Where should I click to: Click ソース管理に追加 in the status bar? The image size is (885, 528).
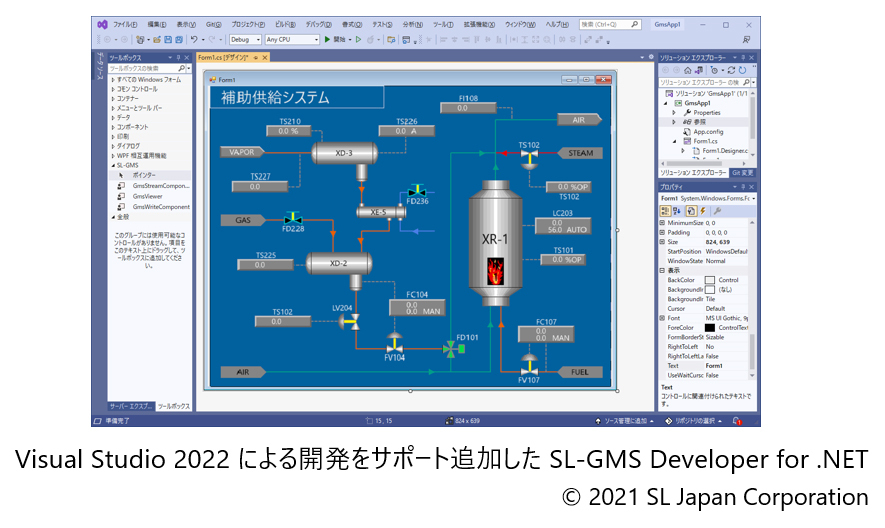[625, 421]
